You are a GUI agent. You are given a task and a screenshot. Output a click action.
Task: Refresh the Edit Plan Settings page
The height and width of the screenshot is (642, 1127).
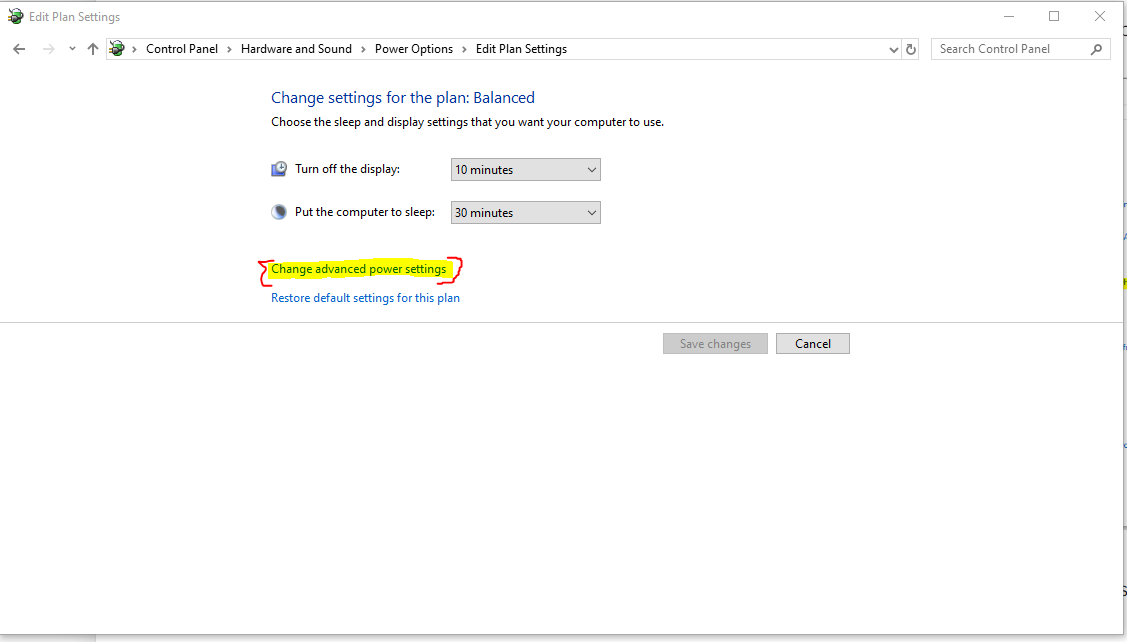pos(911,49)
